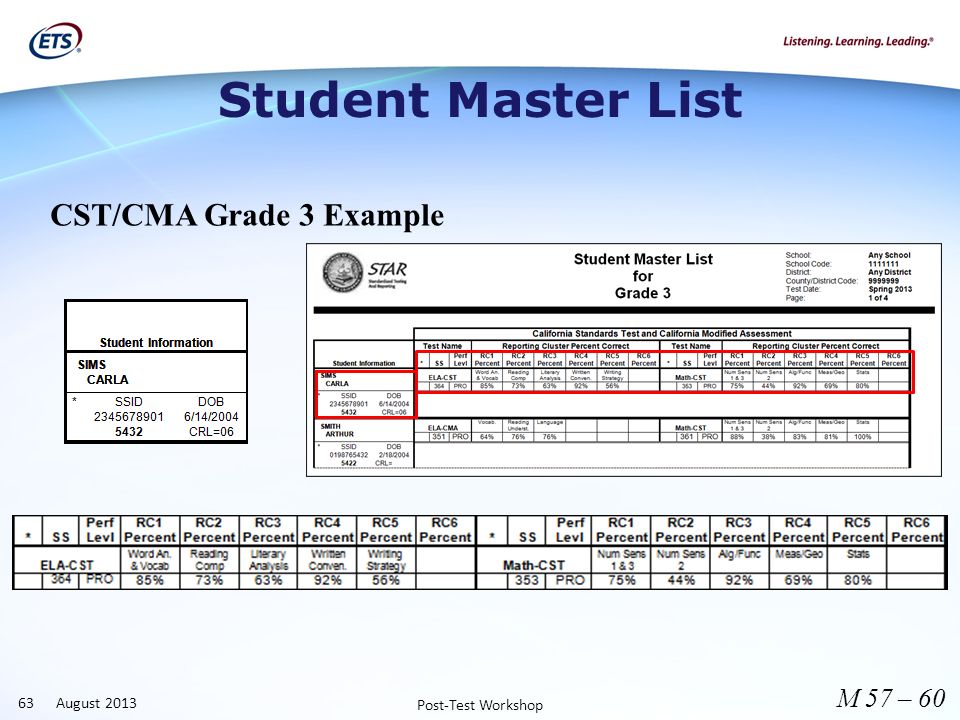Viewport: 960px width, 720px height.
Task: Click 85% under Word An. & Vocab
Action: [x=149, y=580]
